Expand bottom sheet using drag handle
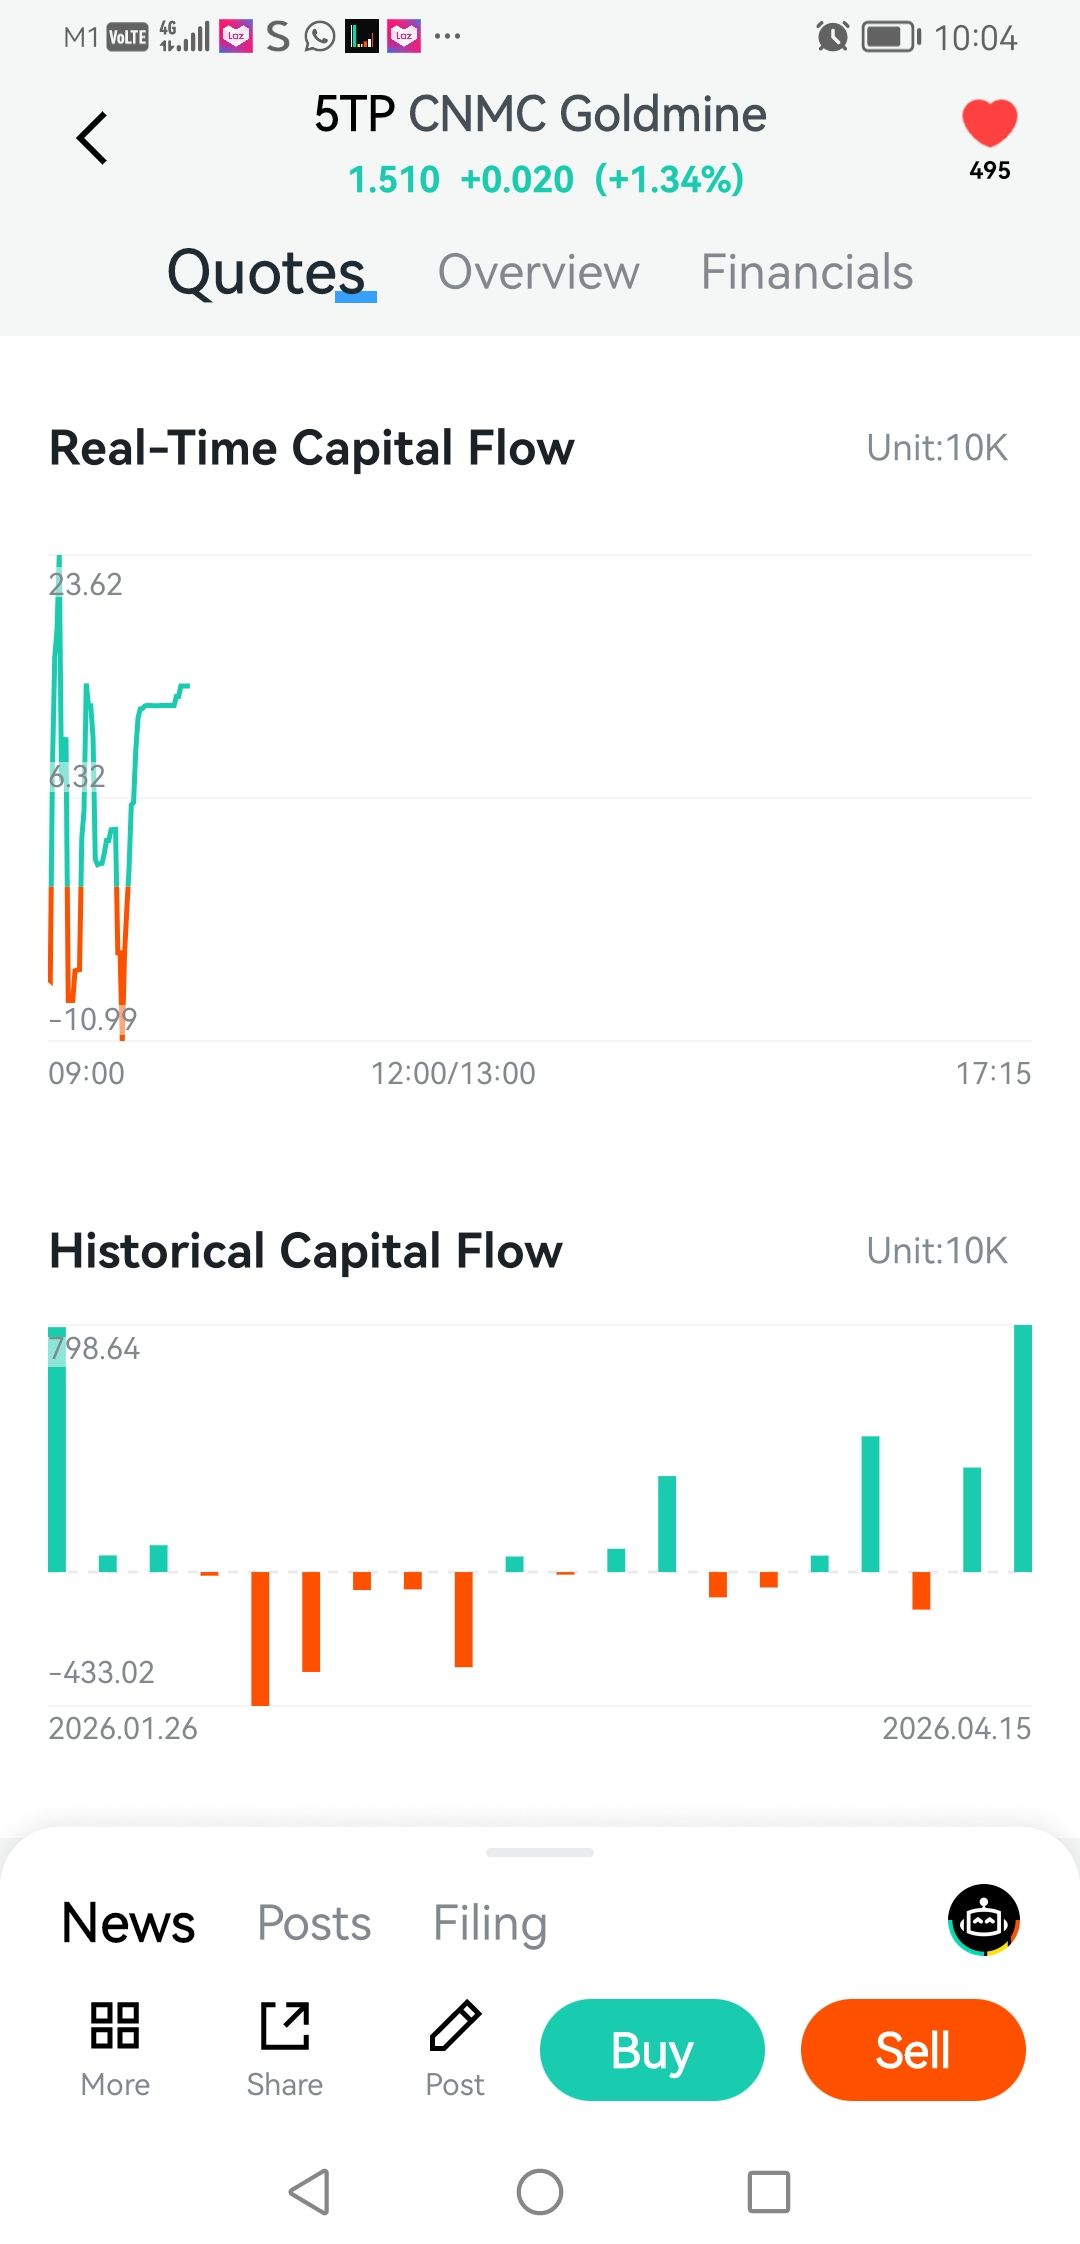Screen dimensions: 1080x2244 click(x=540, y=1852)
